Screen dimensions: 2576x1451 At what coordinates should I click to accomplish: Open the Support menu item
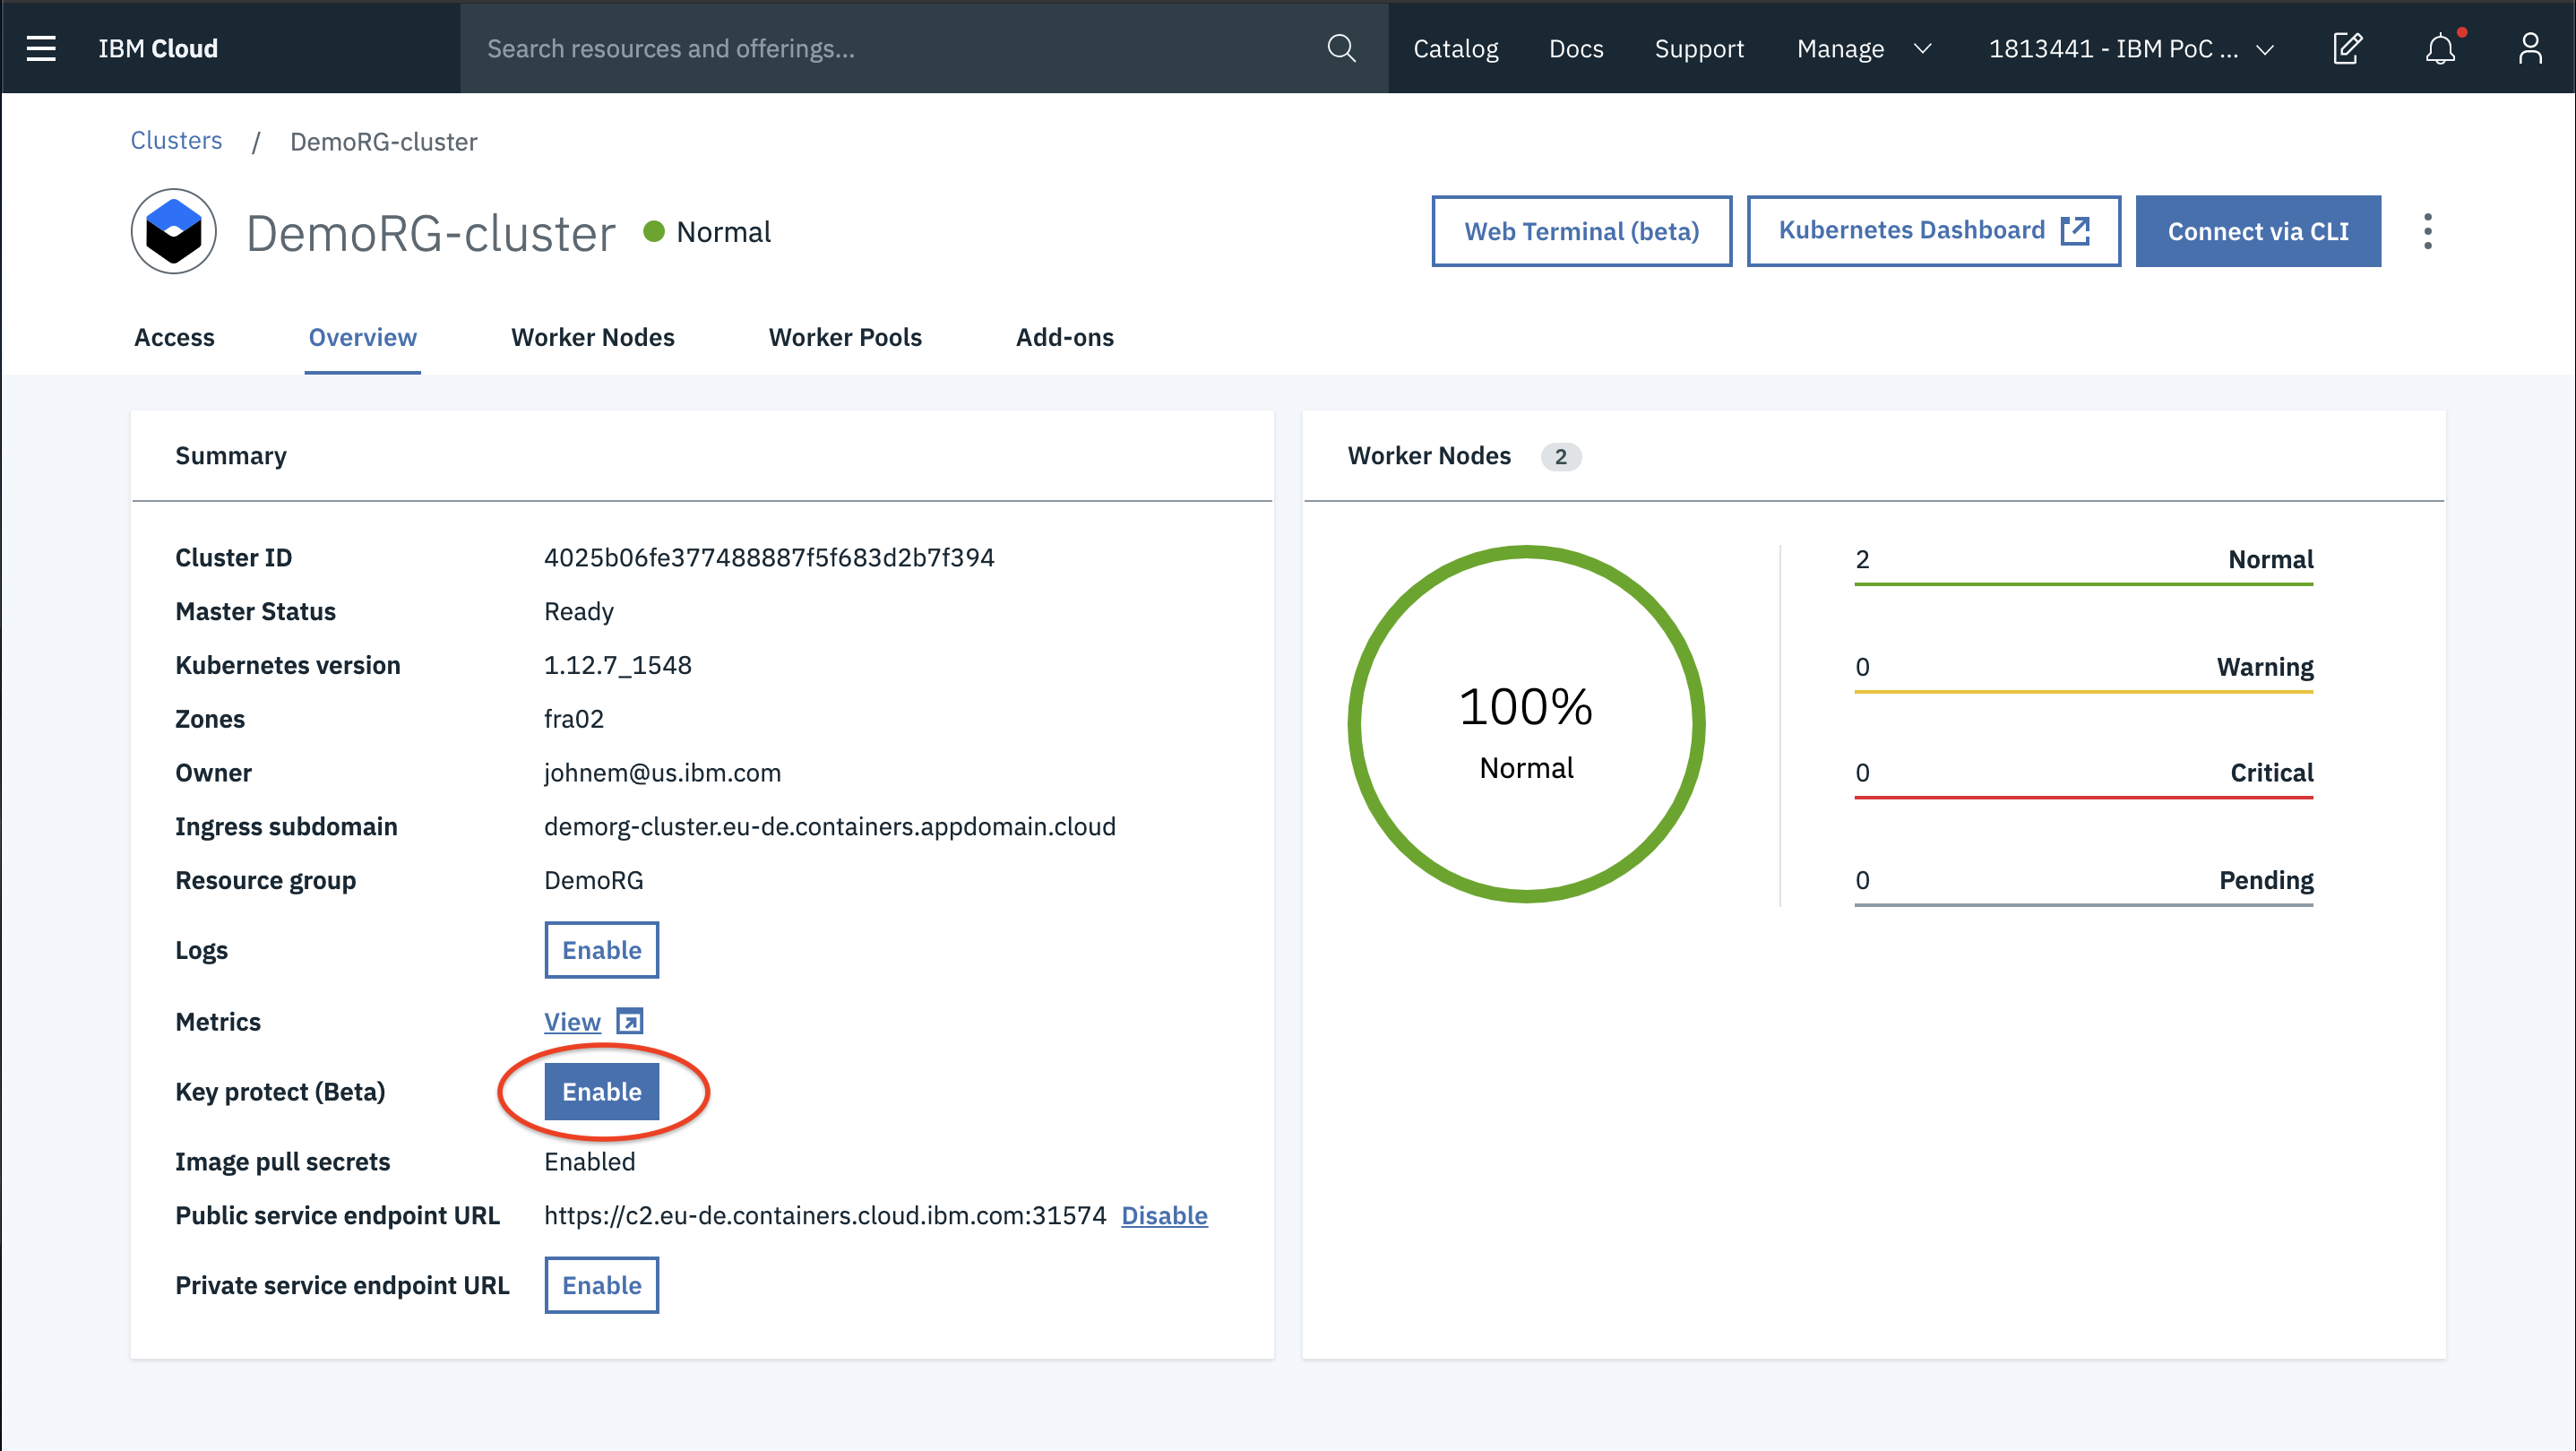1699,48
